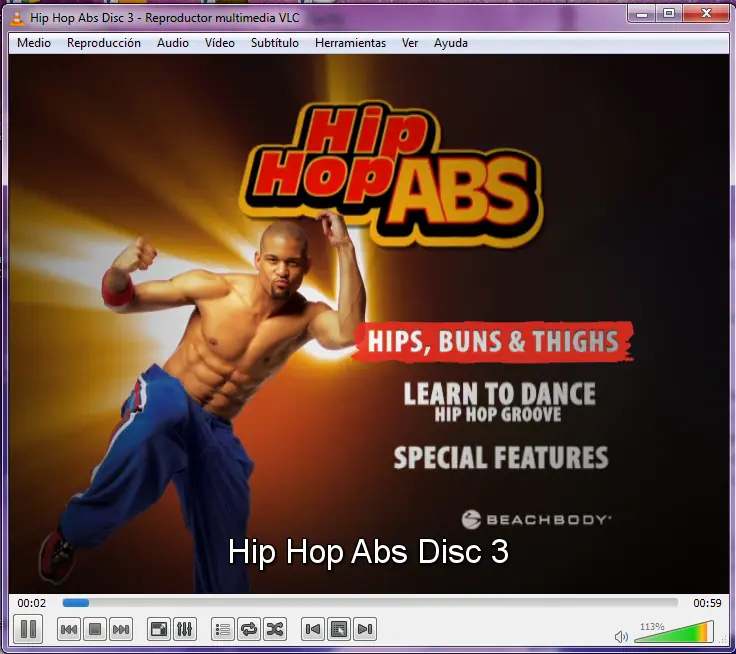The height and width of the screenshot is (654, 736).
Task: Select Special Features DVD menu option
Action: tap(501, 458)
